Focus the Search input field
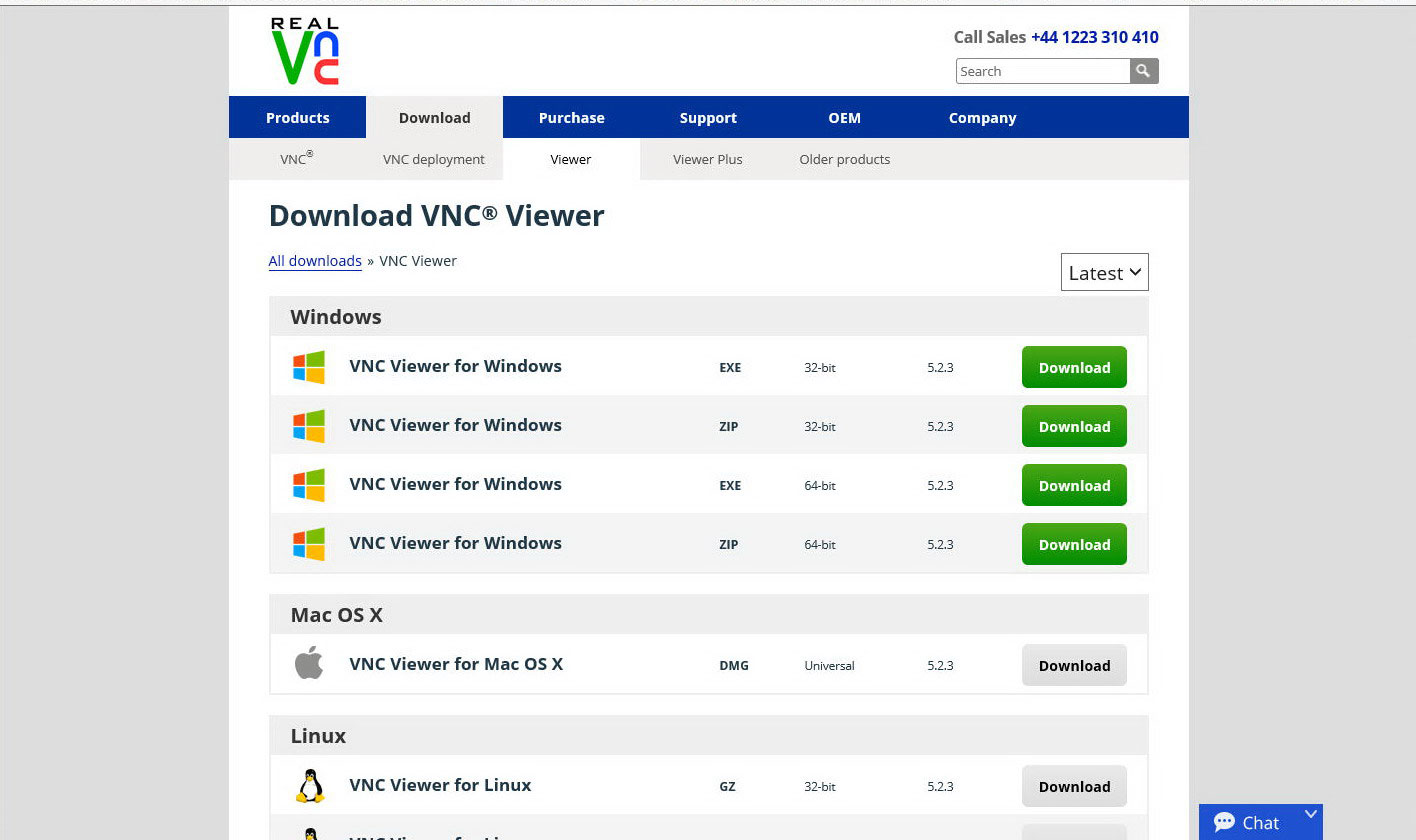 pyautogui.click(x=1043, y=71)
